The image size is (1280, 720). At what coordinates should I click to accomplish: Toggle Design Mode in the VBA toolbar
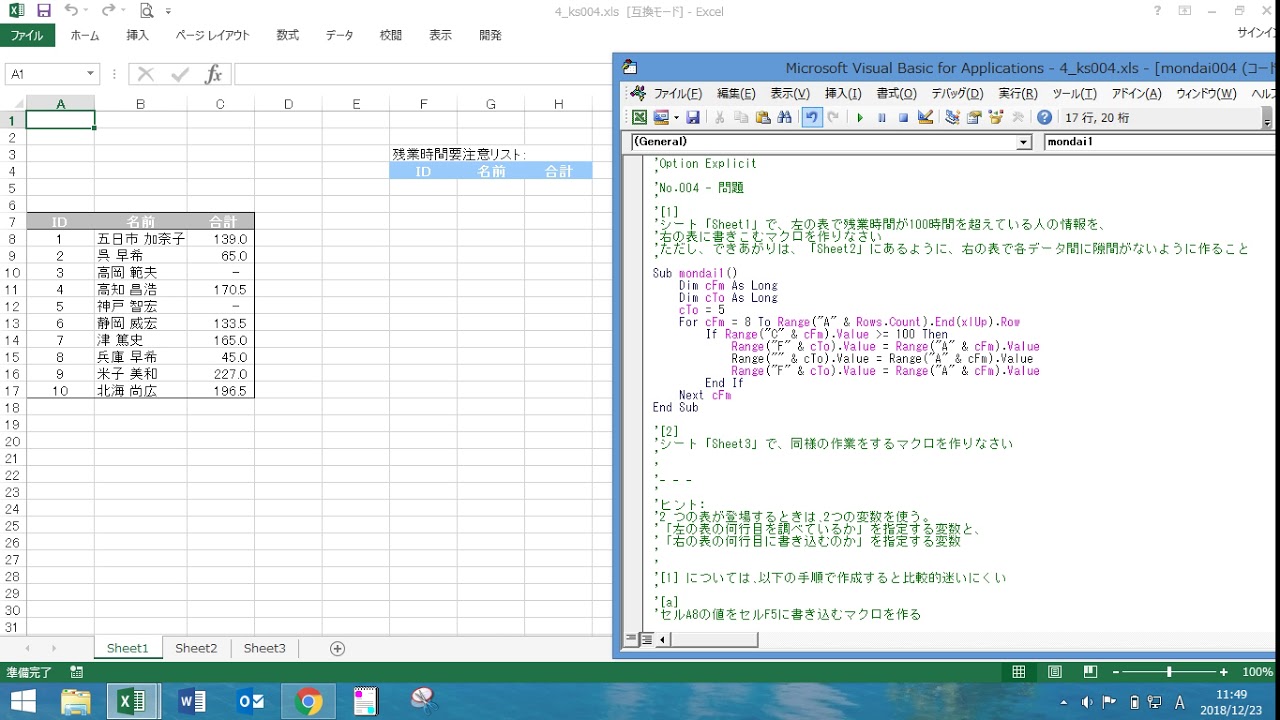pyautogui.click(x=925, y=118)
